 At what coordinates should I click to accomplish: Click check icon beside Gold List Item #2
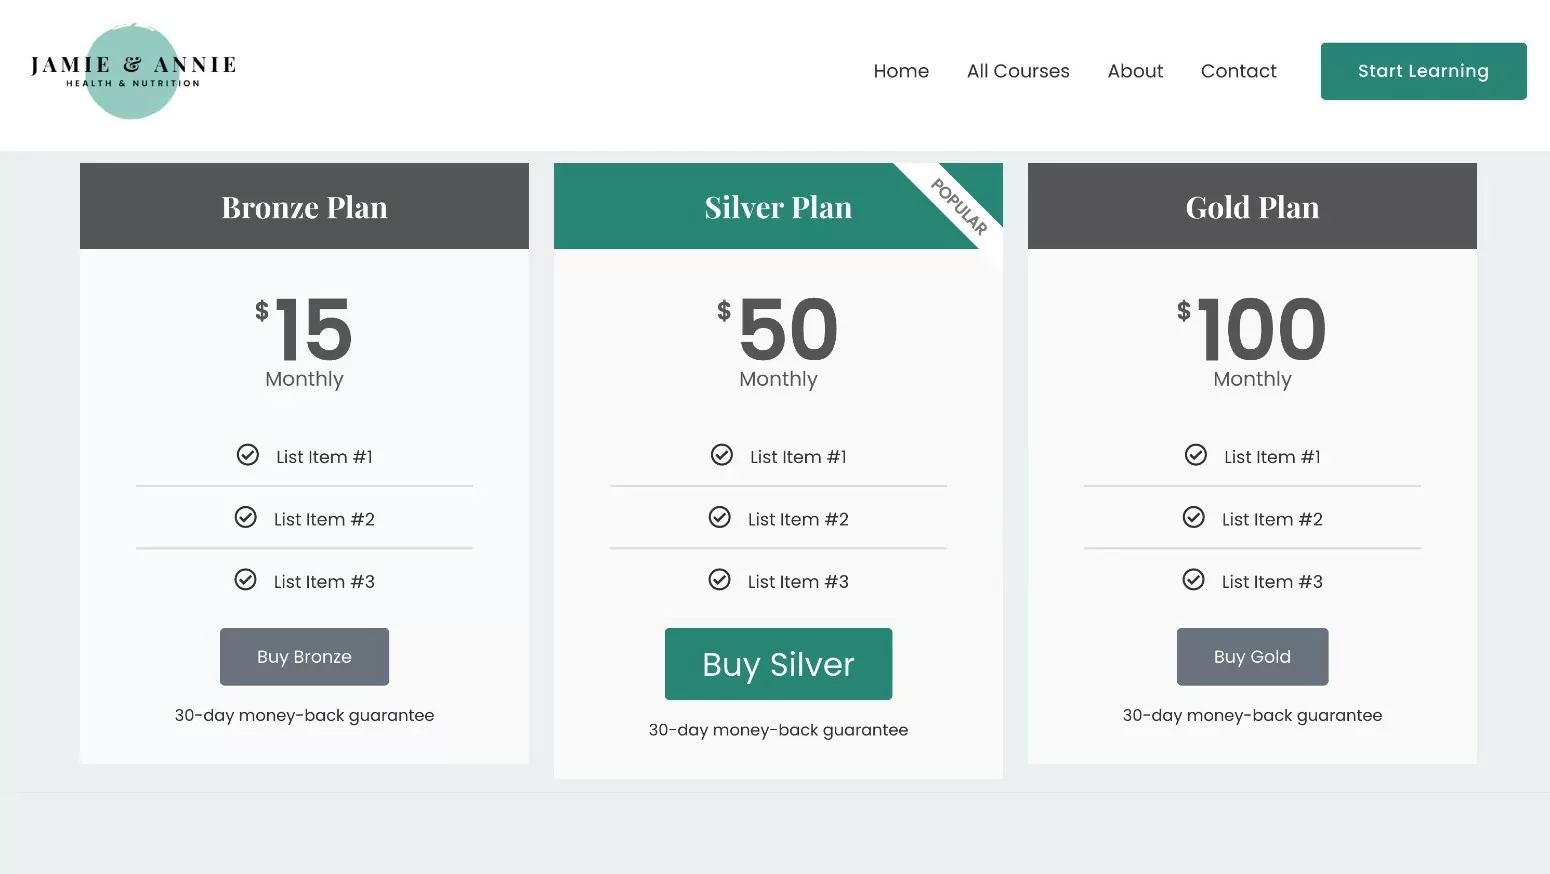[1194, 517]
